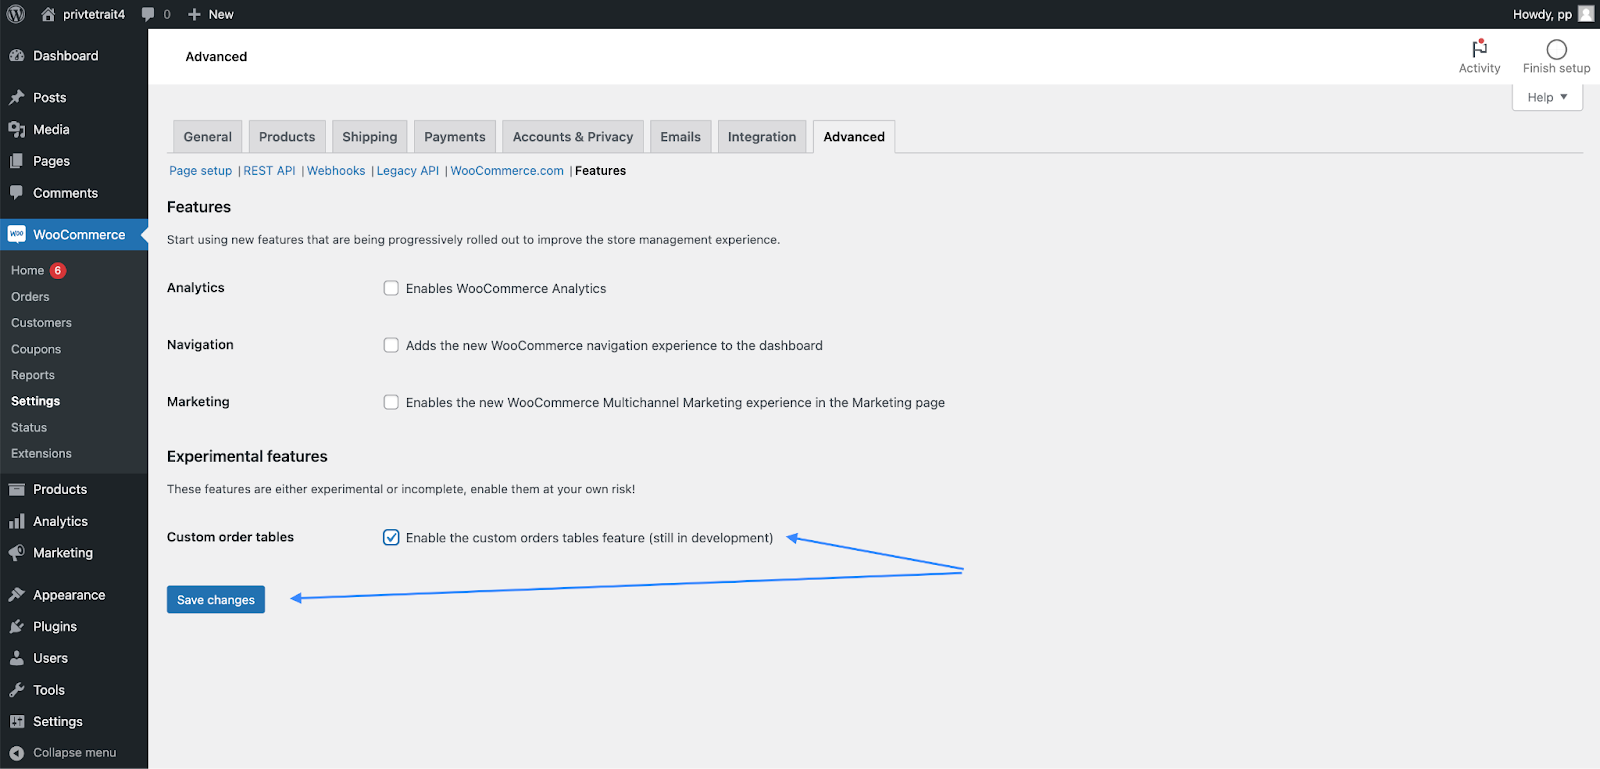Click the New label in admin bar

tap(221, 14)
